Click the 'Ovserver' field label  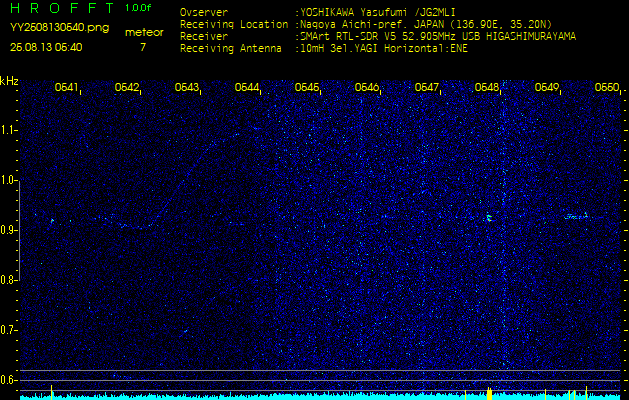coord(204,12)
